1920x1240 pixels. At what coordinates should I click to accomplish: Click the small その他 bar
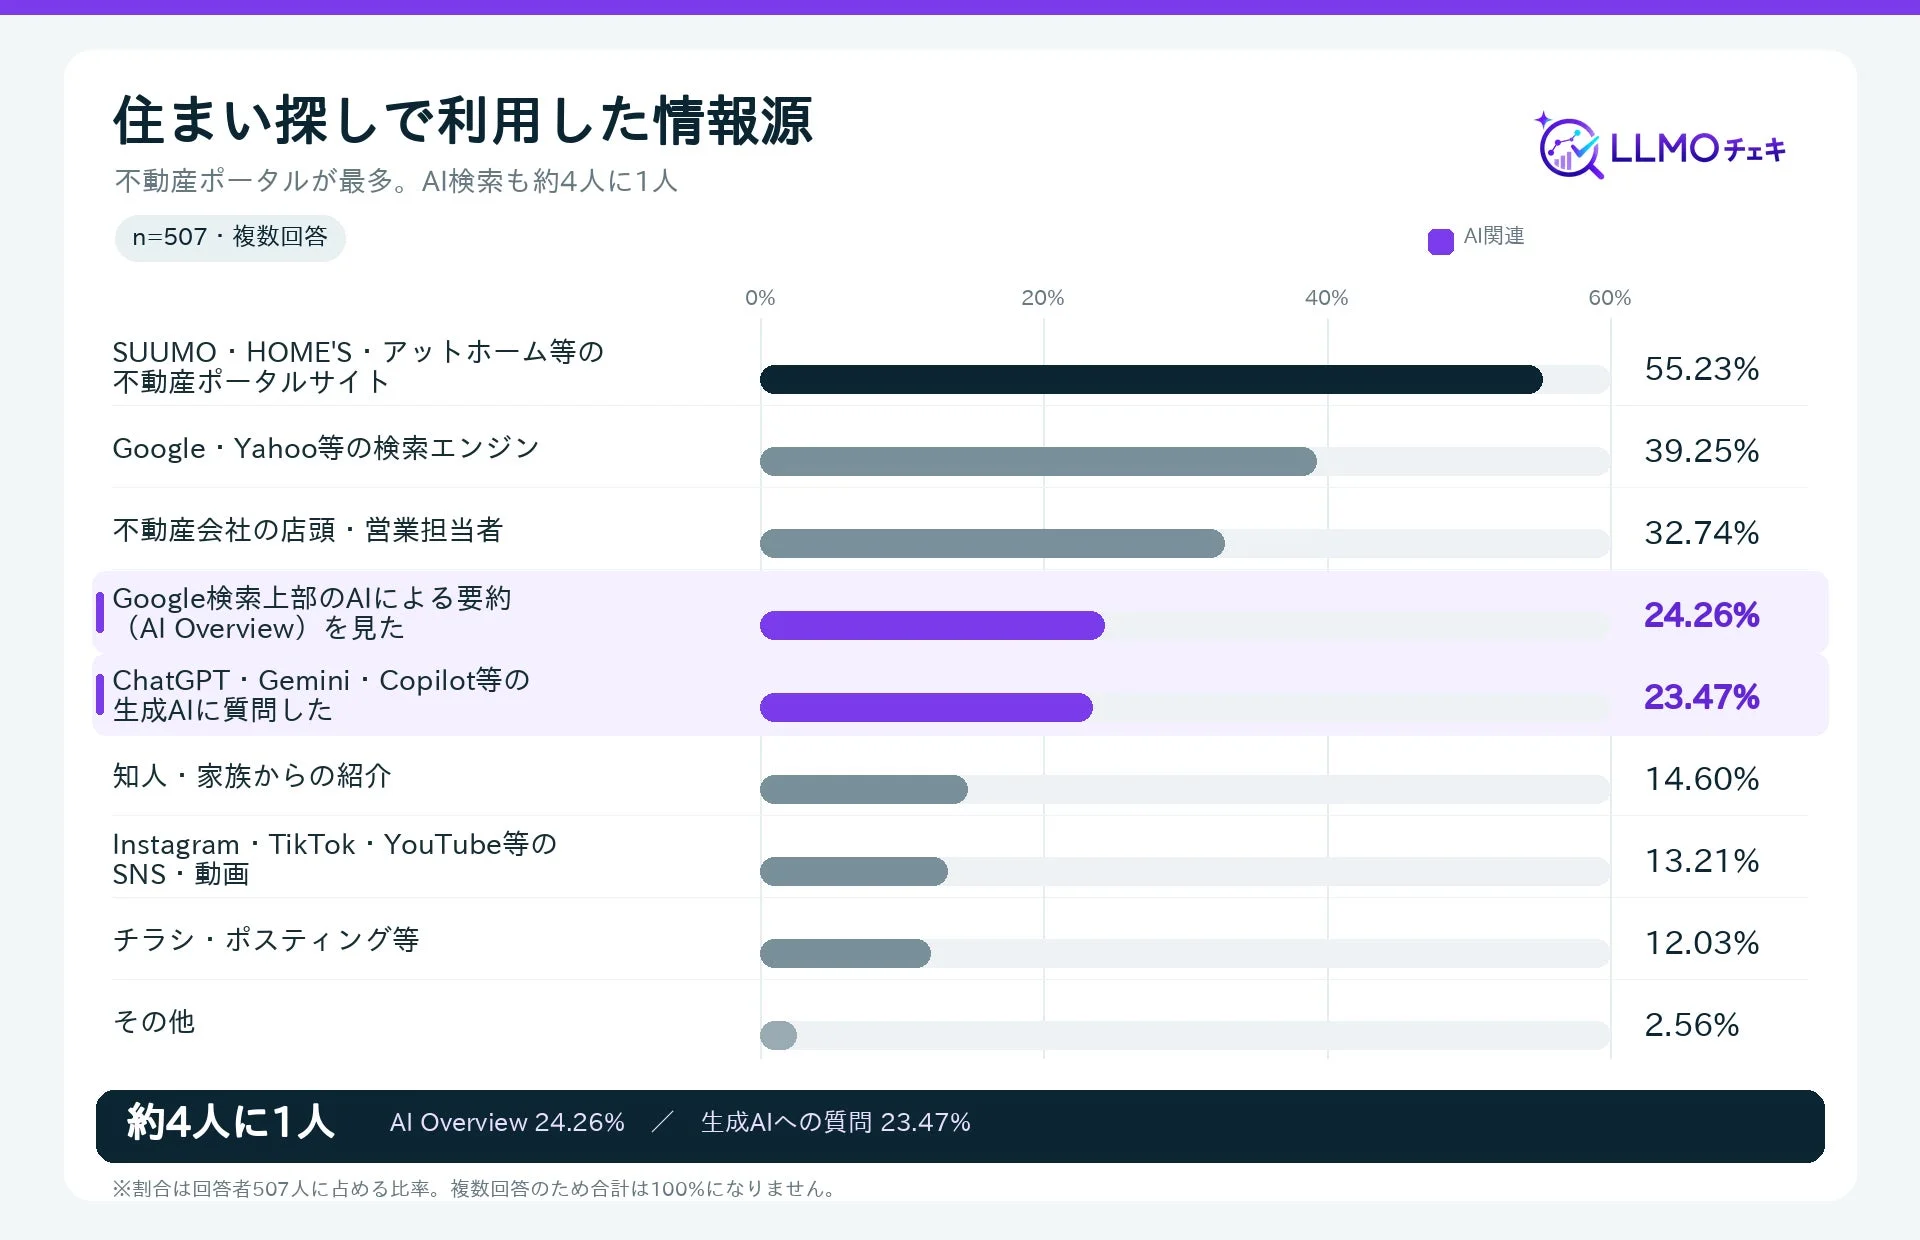778,1035
